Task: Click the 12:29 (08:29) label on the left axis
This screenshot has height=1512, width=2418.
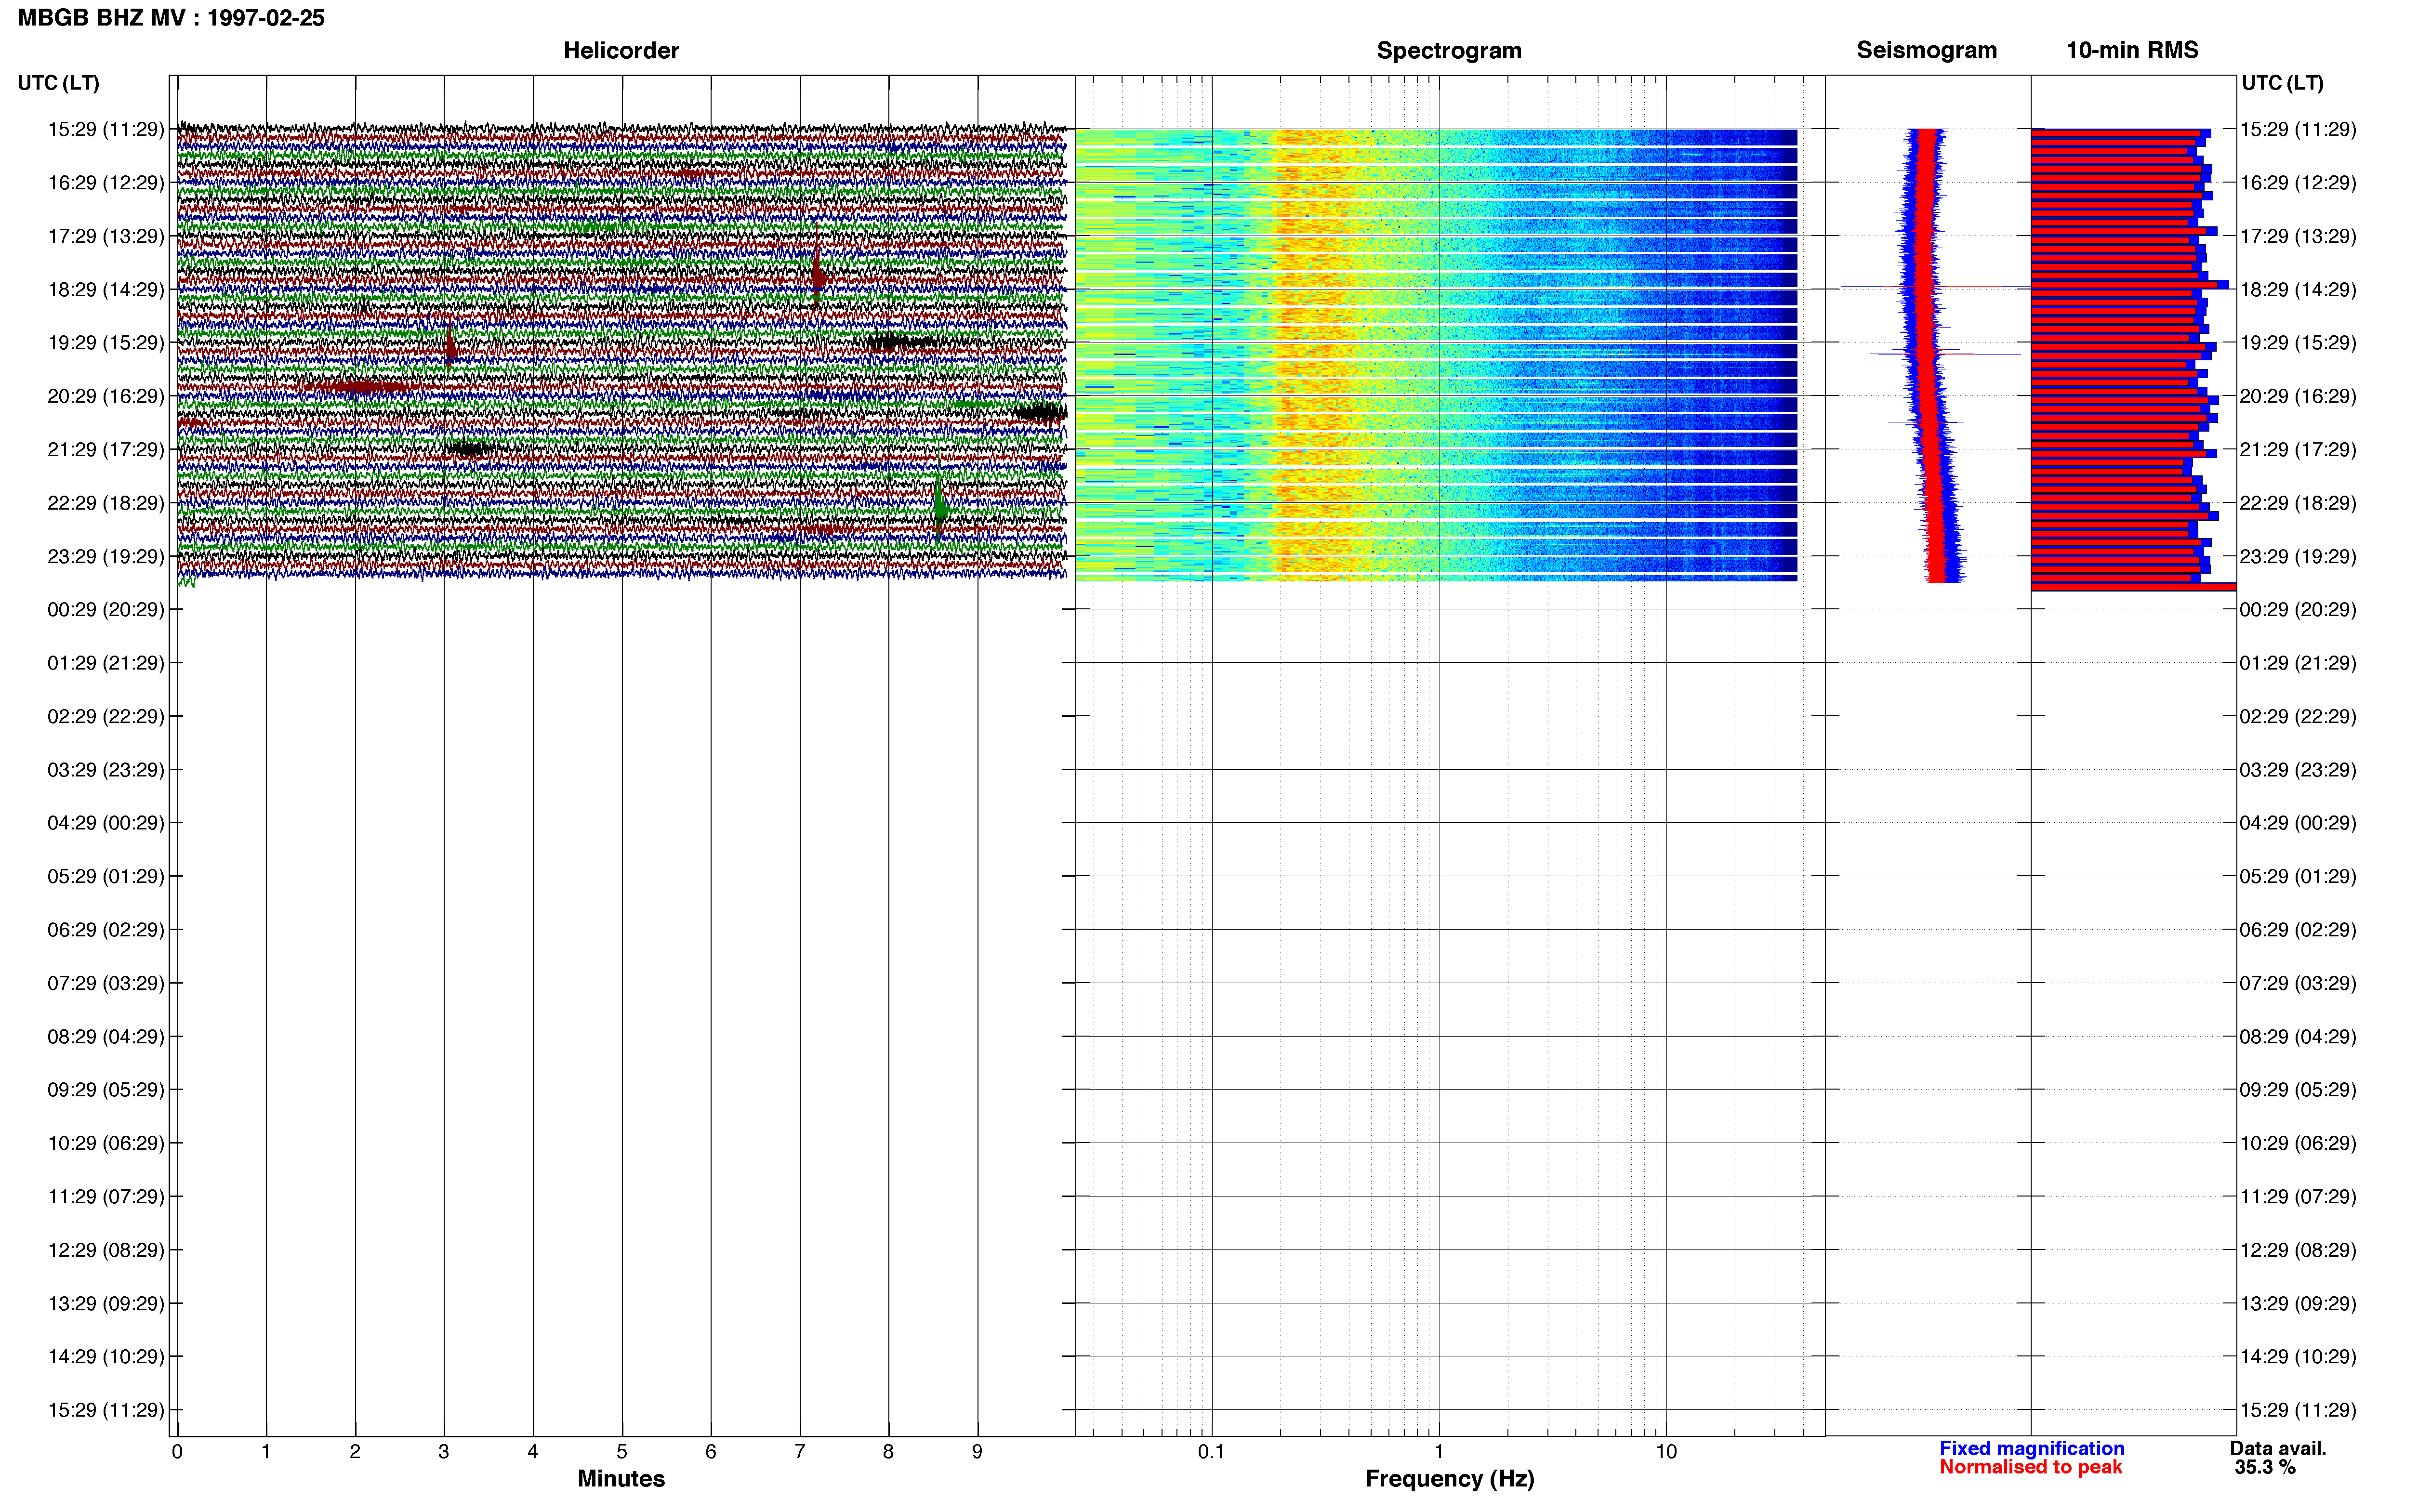Action: coord(105,1250)
